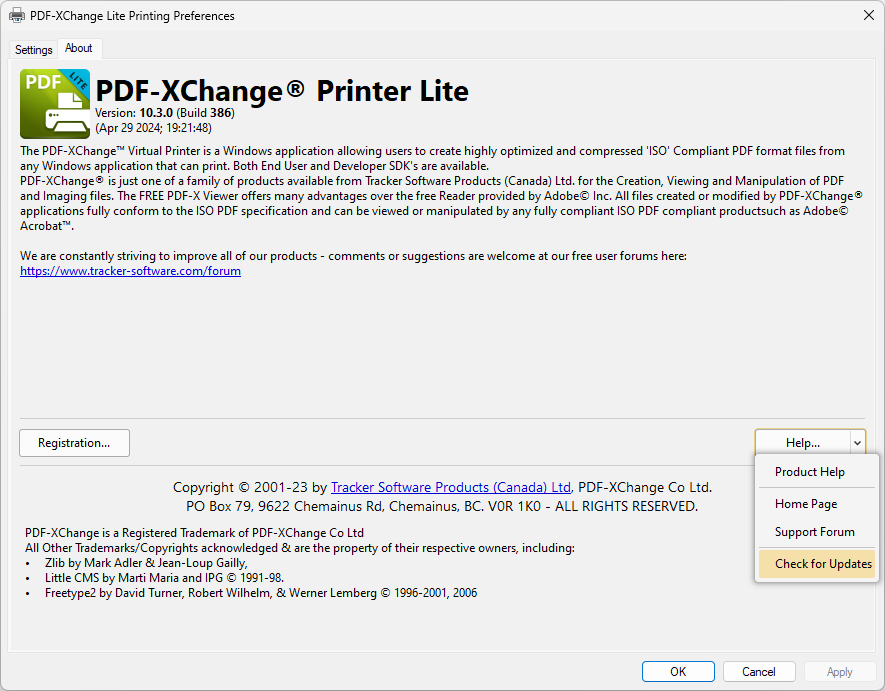Click the PDF-XChange Lite printer logo

coord(55,104)
